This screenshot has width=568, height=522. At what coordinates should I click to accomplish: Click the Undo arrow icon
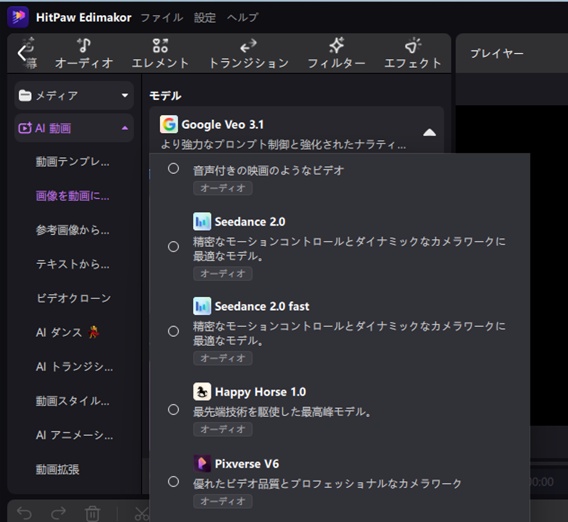tap(25, 513)
